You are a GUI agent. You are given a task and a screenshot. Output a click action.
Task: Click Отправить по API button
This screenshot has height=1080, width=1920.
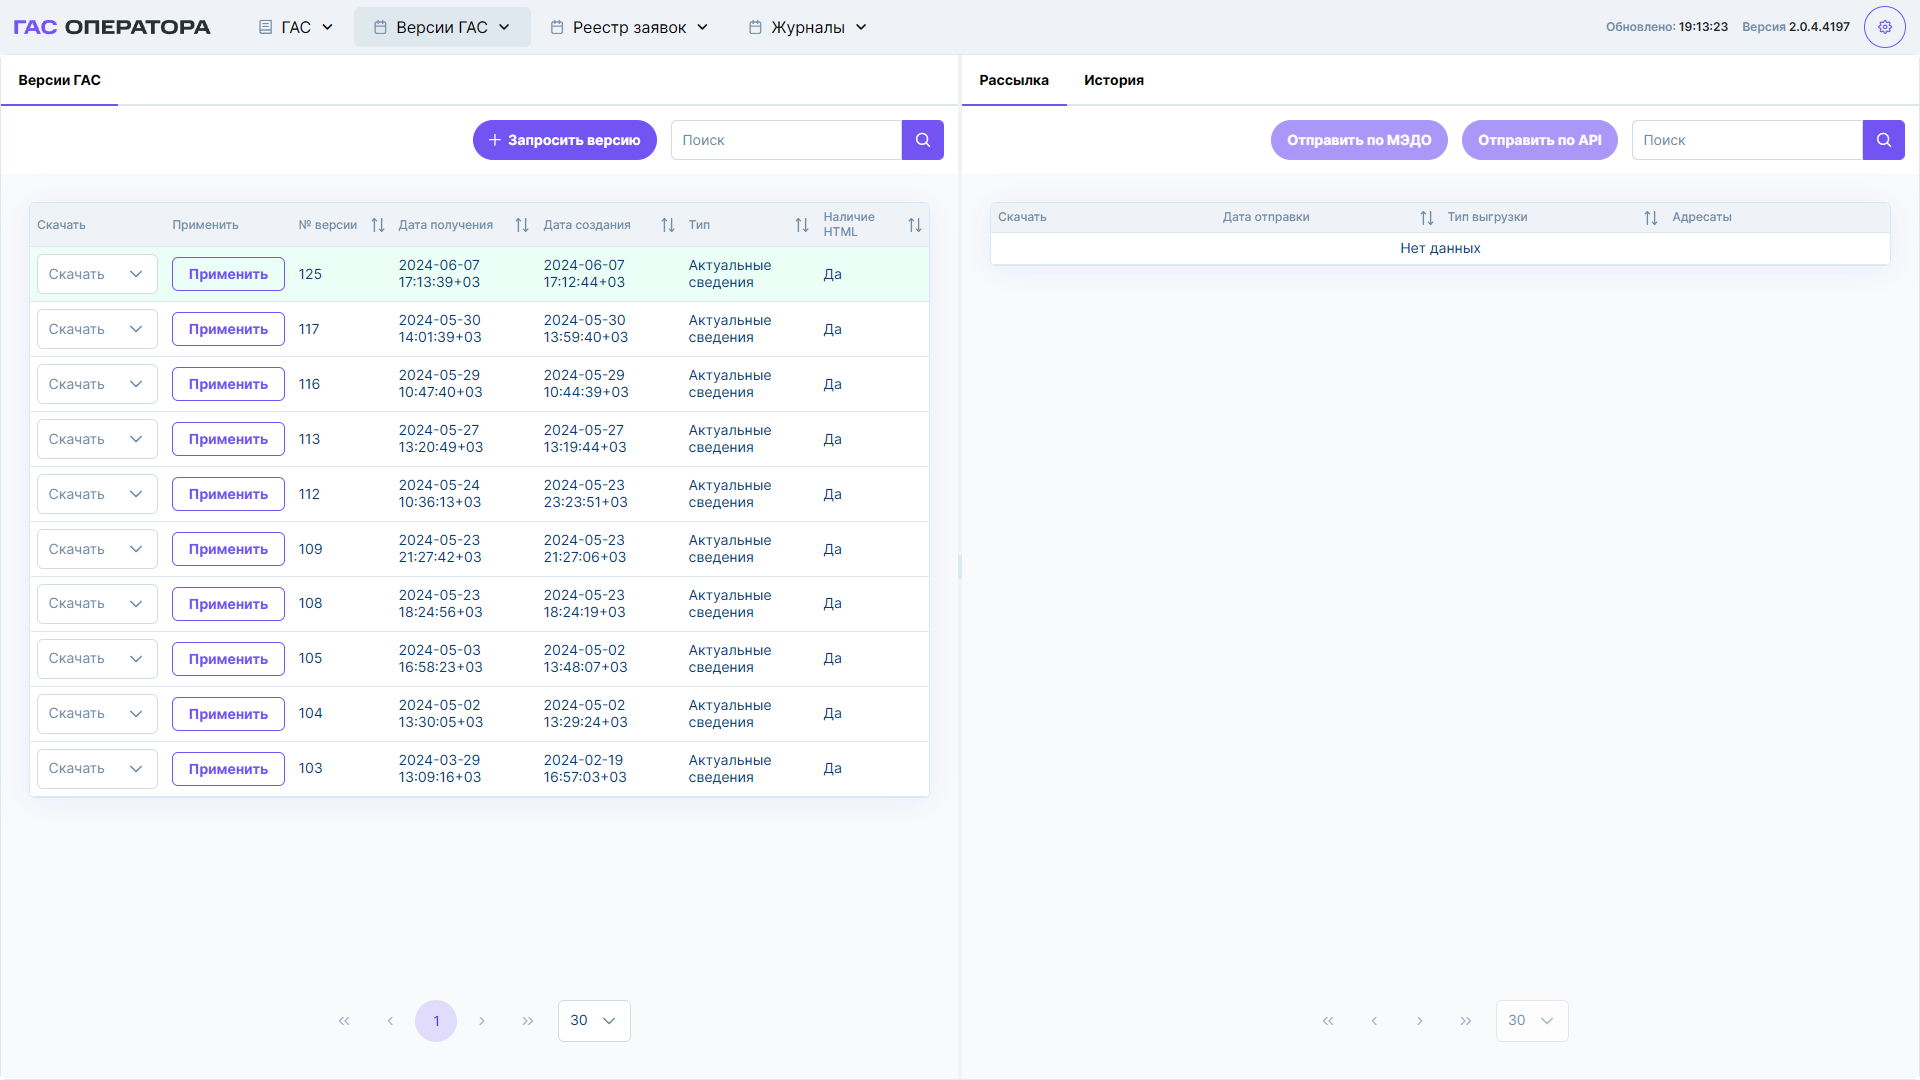pos(1540,140)
